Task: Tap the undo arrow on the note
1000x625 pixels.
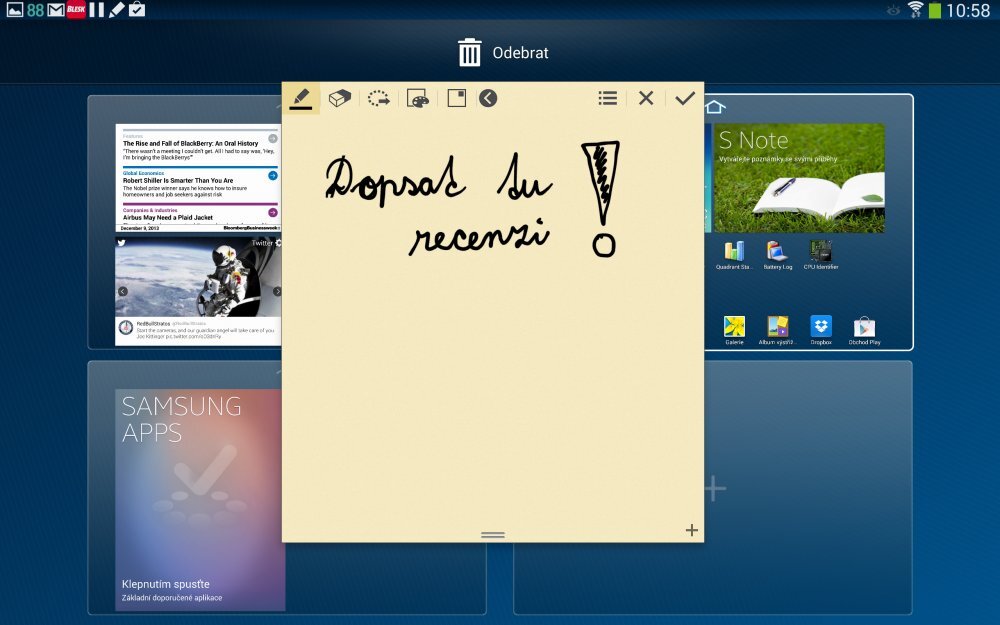Action: click(488, 97)
